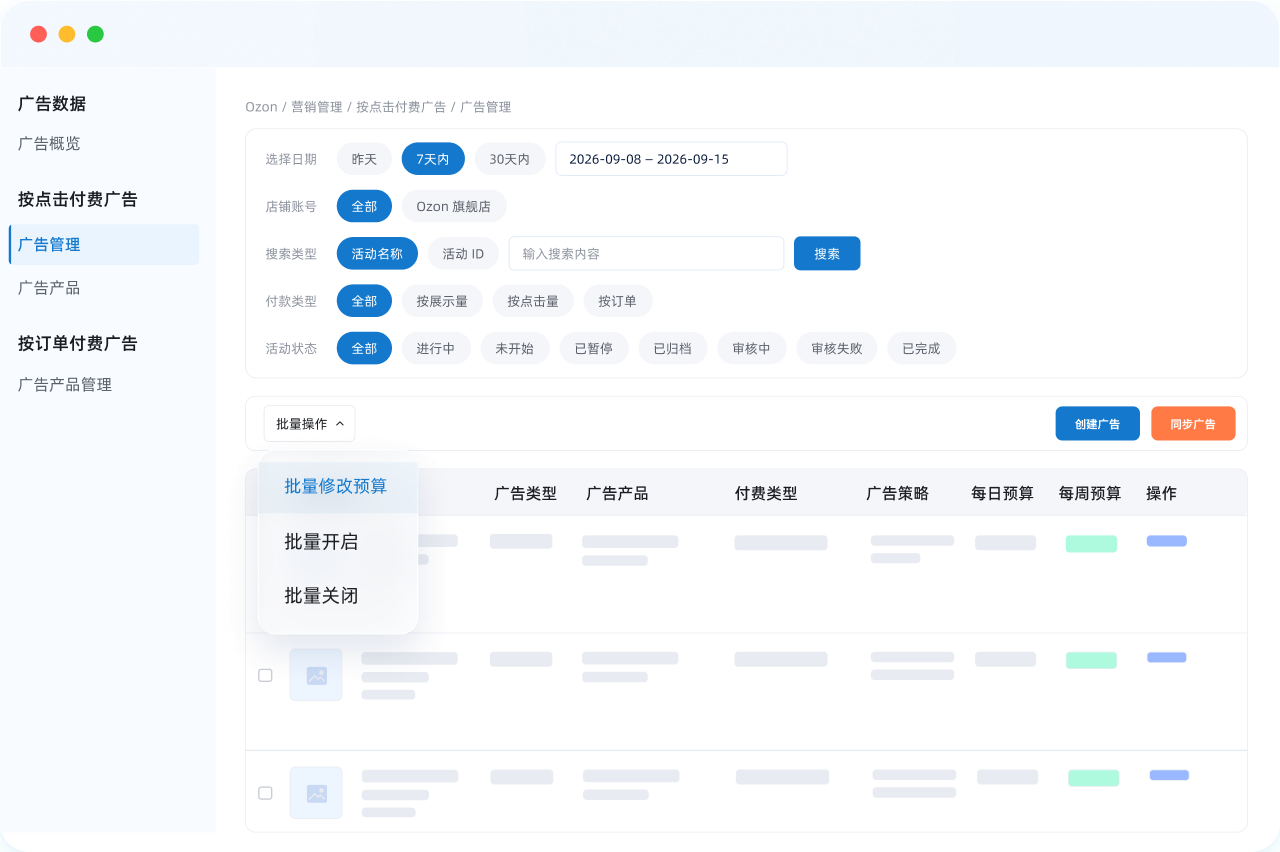
Task: Filter campaign status by 审核失败
Action: point(837,349)
